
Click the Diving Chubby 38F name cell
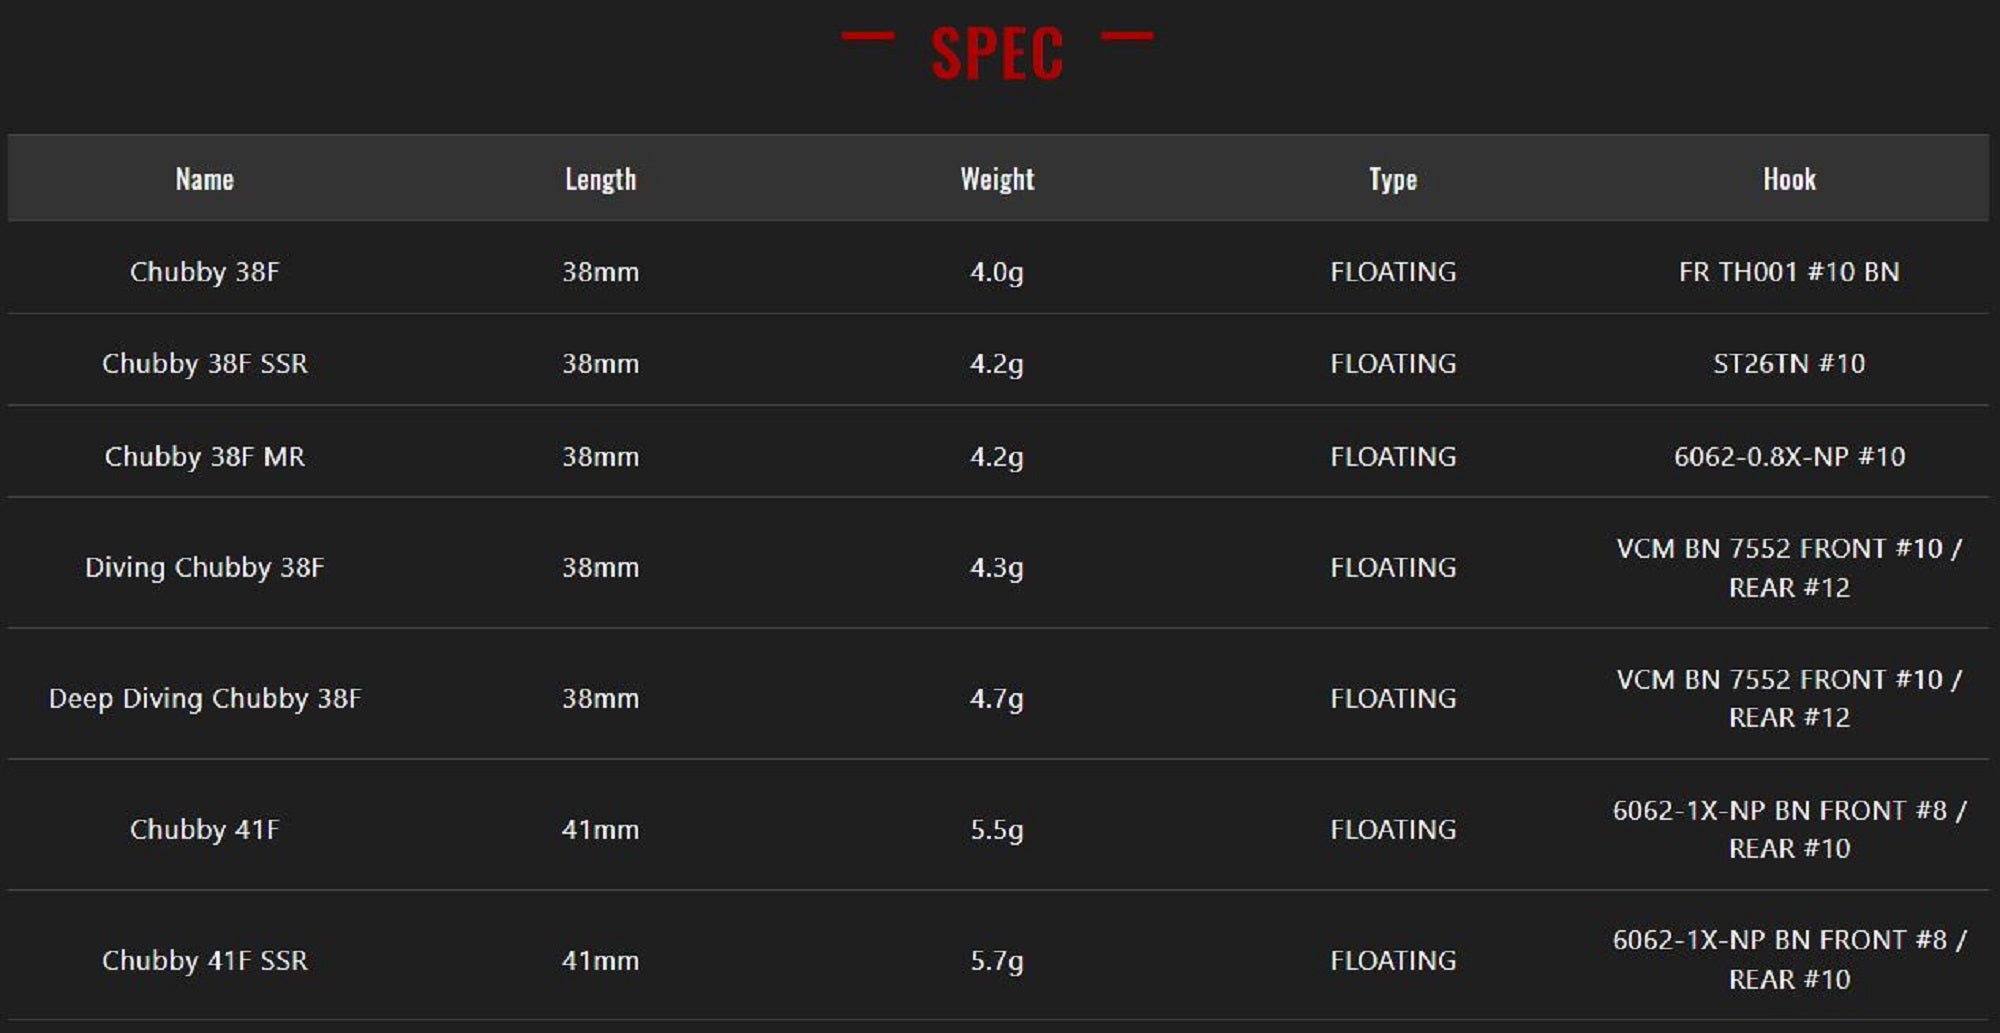(x=204, y=568)
